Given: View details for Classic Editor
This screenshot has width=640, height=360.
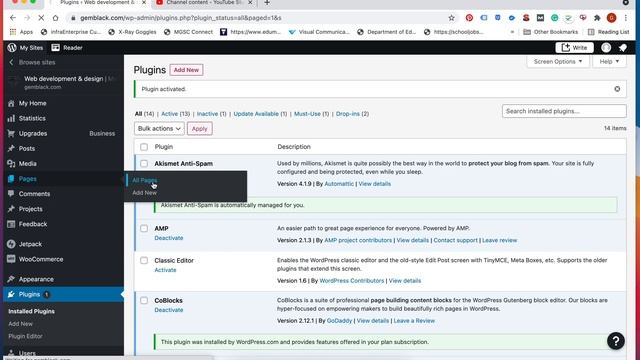Looking at the screenshot, I should [404, 281].
